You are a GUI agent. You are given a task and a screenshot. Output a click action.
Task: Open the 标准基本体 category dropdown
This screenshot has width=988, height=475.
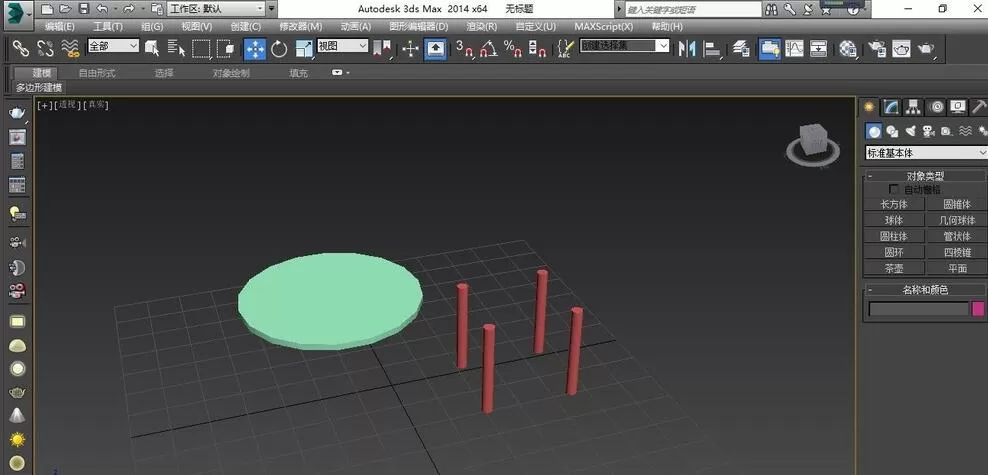926,152
